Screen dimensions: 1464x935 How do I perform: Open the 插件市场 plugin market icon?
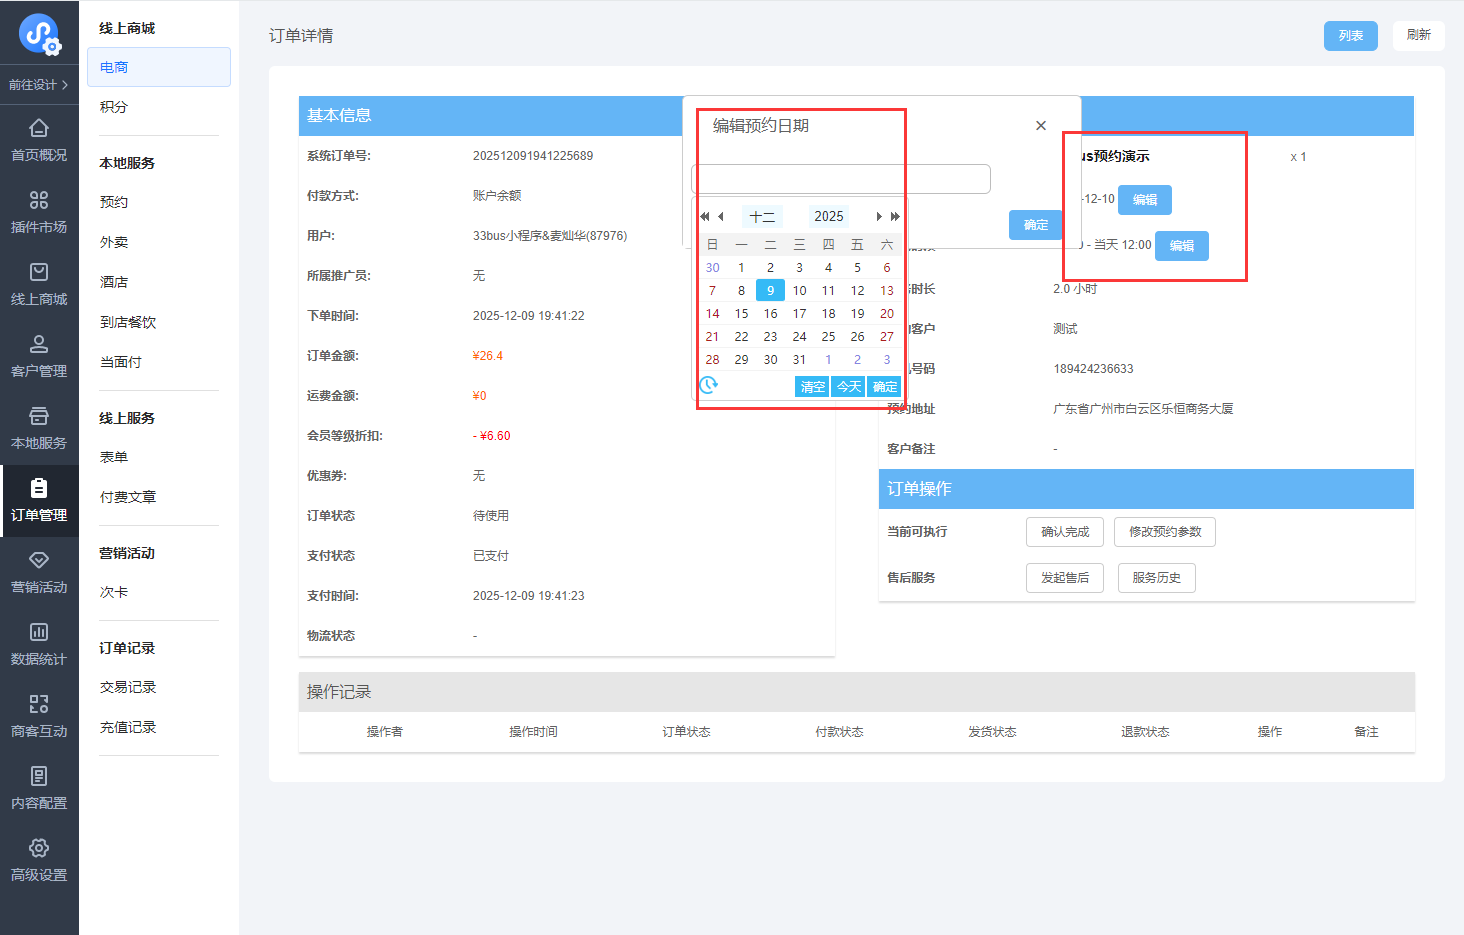(39, 200)
